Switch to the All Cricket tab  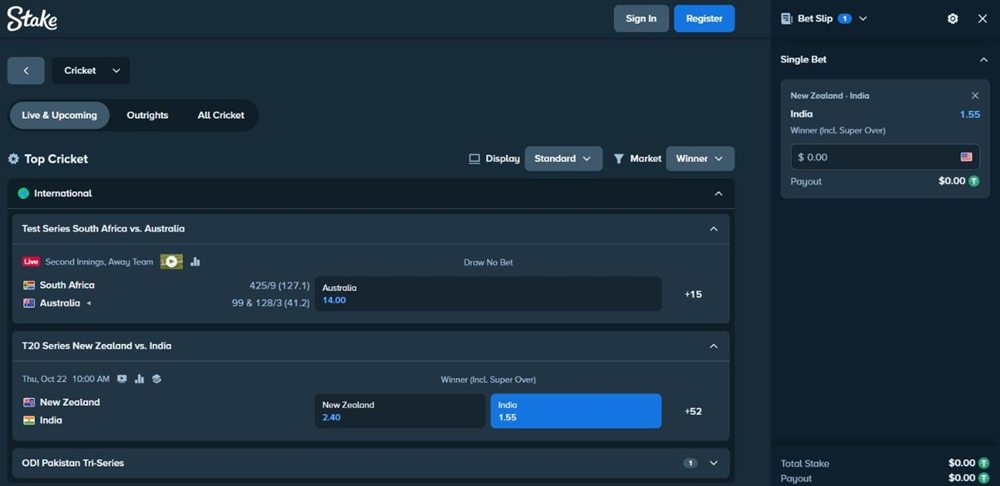point(221,115)
